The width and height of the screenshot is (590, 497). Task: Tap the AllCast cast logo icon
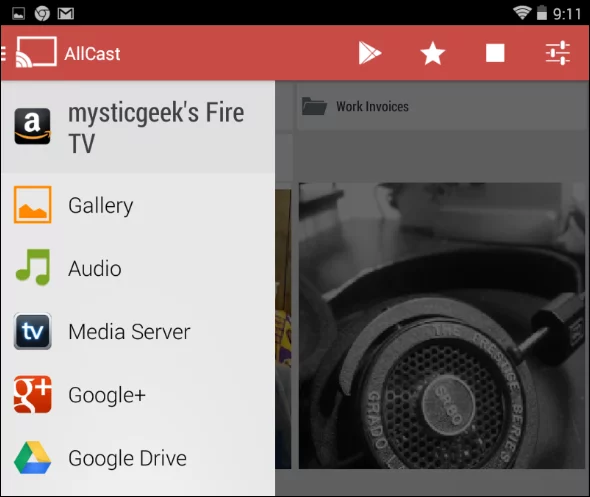tap(36, 52)
